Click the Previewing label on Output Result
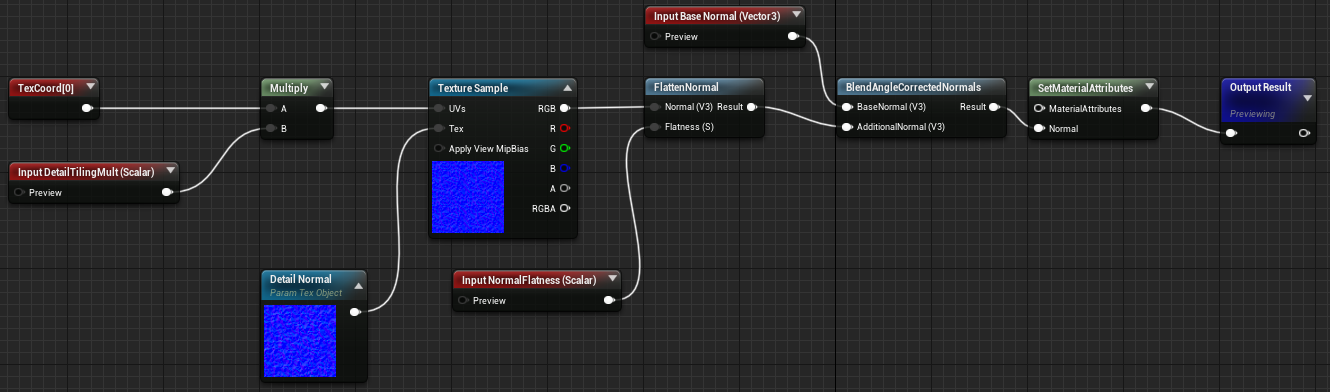Image resolution: width=1330 pixels, height=392 pixels. [1252, 114]
